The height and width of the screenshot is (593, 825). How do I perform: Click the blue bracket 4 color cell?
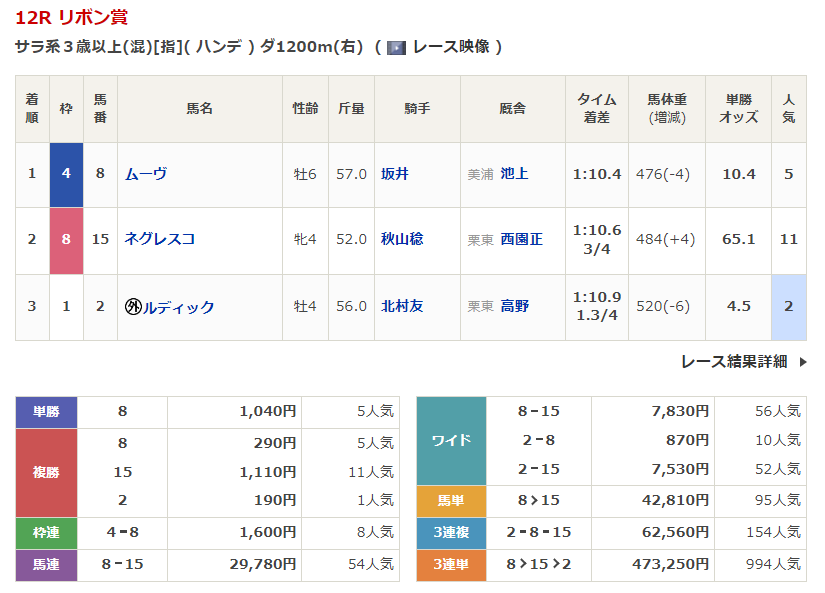(66, 174)
